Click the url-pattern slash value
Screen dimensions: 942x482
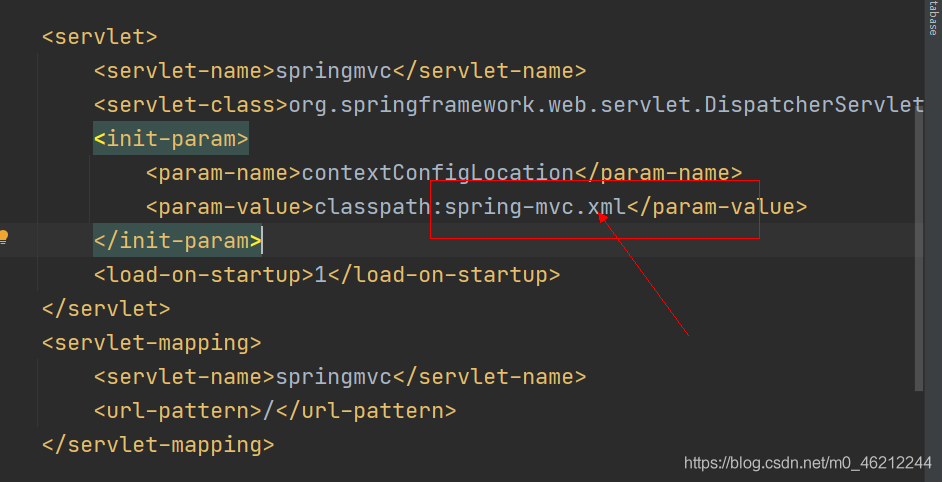(x=268, y=411)
